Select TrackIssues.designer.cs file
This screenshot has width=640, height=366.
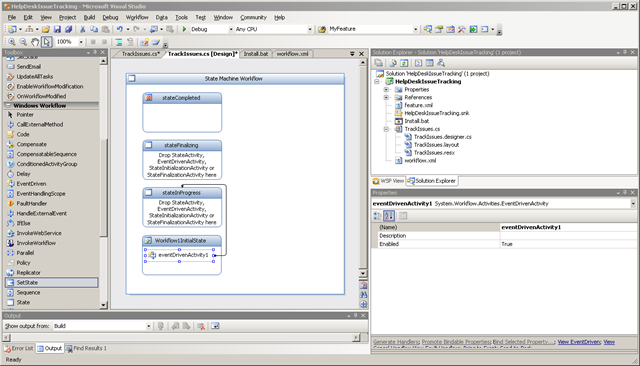(442, 137)
